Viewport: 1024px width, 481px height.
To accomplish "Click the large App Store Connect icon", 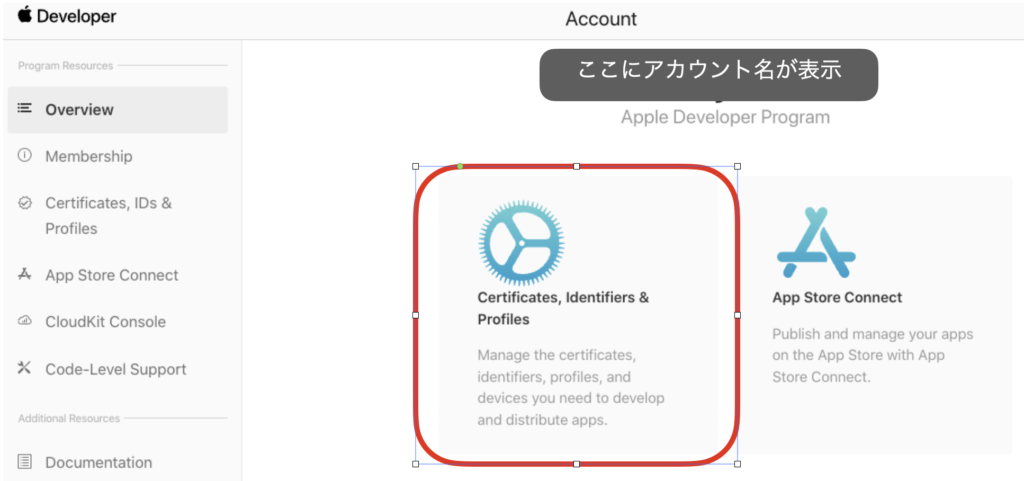I will click(x=816, y=243).
